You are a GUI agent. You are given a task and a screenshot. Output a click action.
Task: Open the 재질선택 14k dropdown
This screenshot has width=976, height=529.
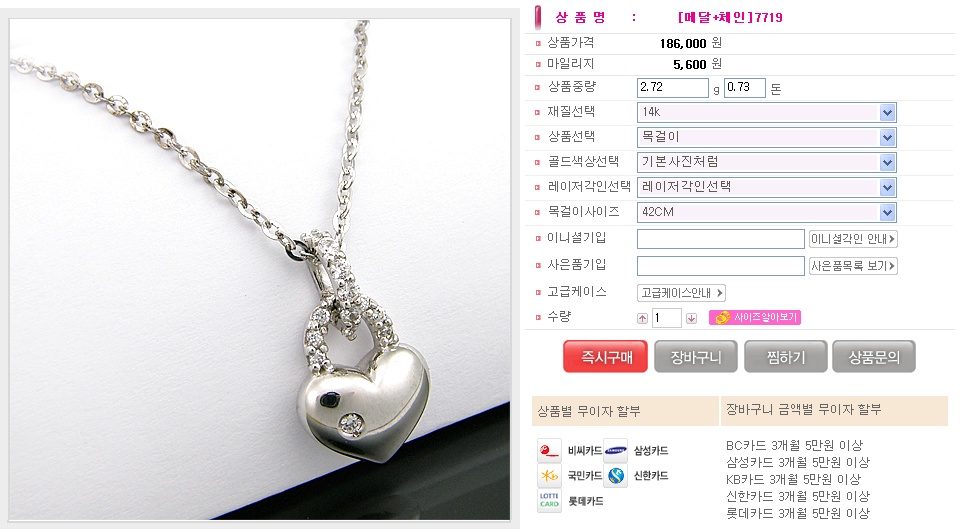click(x=766, y=113)
